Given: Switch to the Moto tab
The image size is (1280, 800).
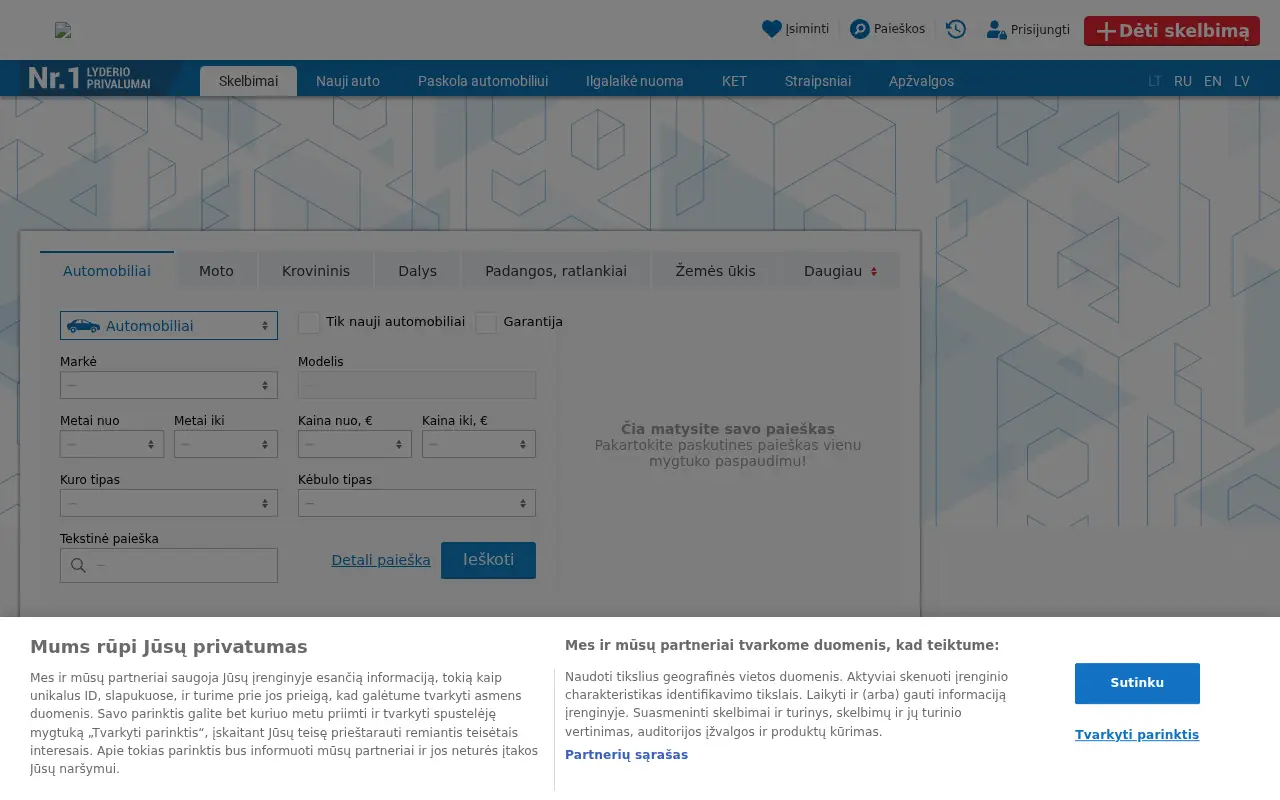Looking at the screenshot, I should pyautogui.click(x=216, y=271).
